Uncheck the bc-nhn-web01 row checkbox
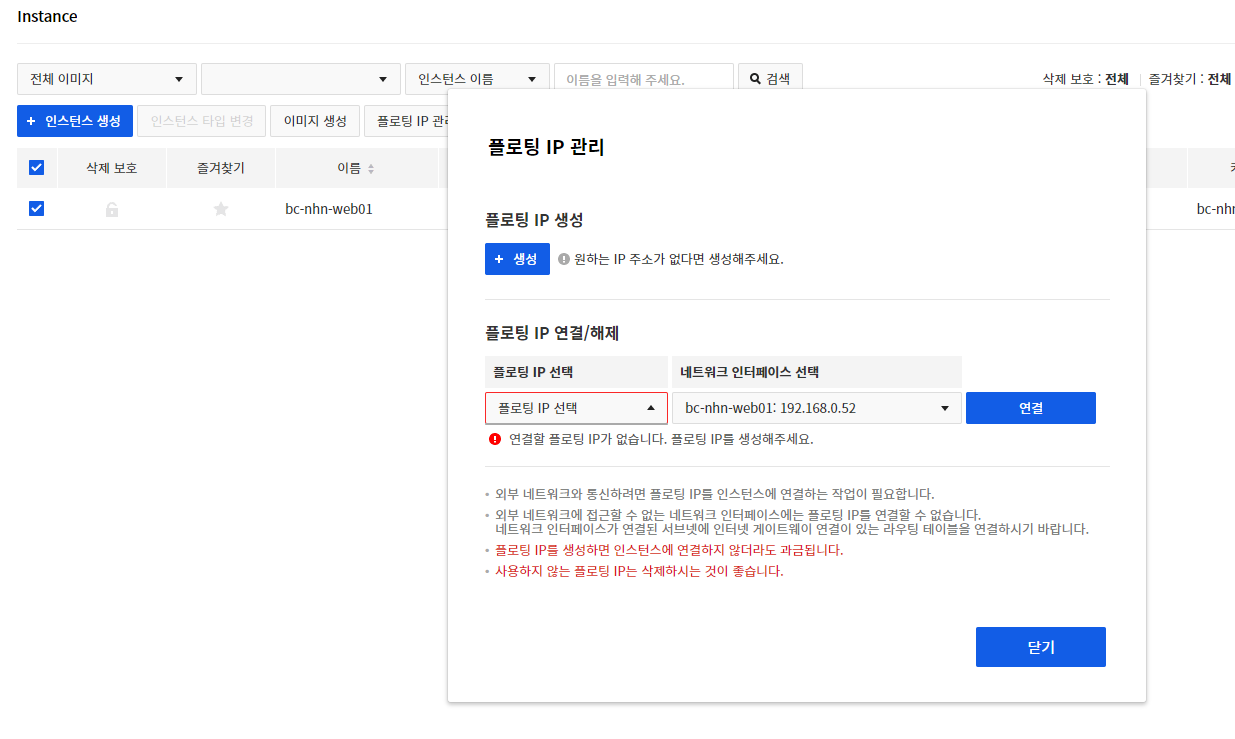Viewport: 1235px width, 739px height. (36, 209)
